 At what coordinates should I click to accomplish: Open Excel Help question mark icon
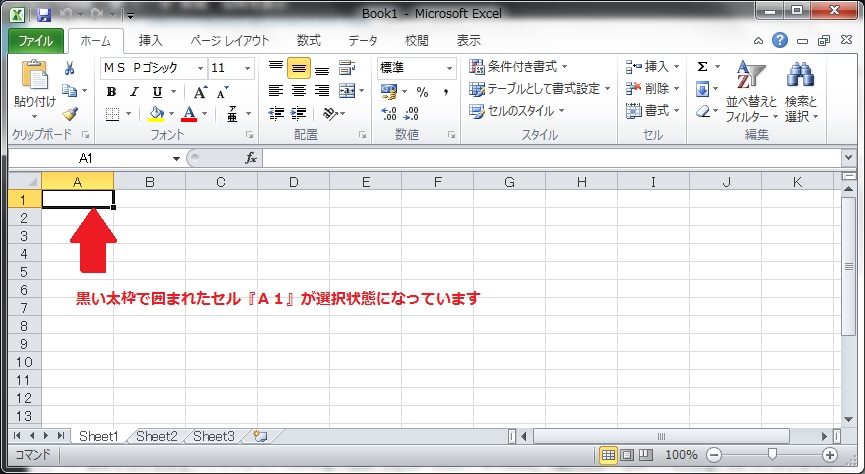779,40
